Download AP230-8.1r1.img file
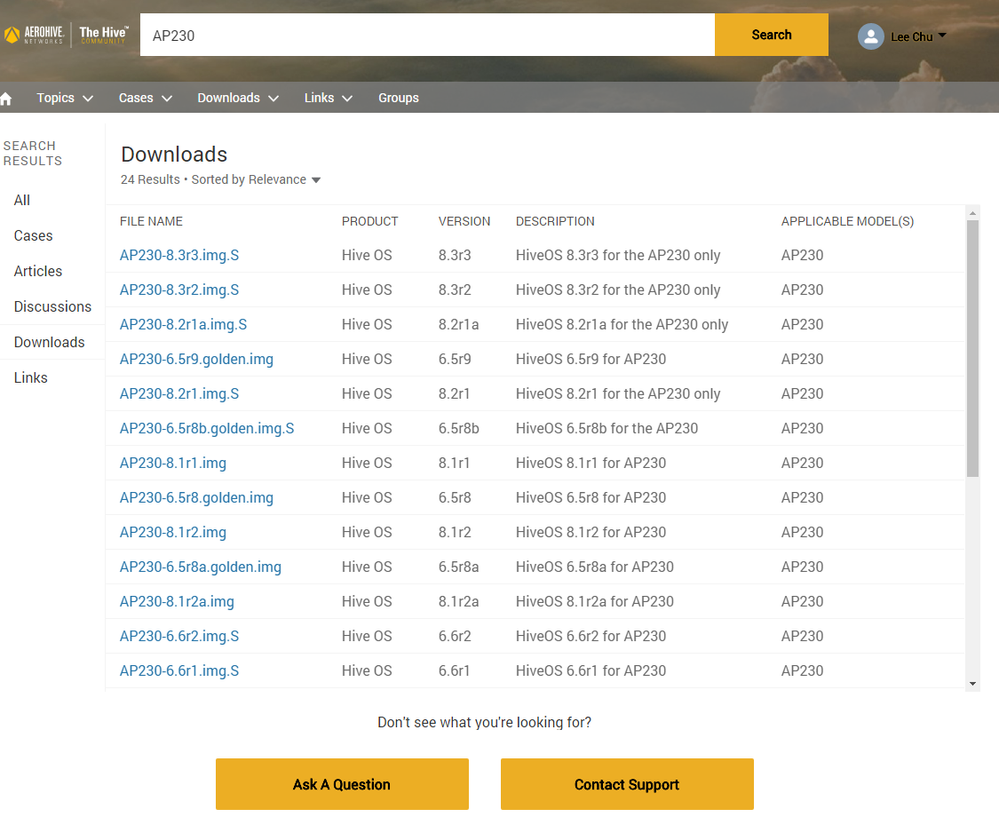The image size is (999, 833). click(173, 463)
